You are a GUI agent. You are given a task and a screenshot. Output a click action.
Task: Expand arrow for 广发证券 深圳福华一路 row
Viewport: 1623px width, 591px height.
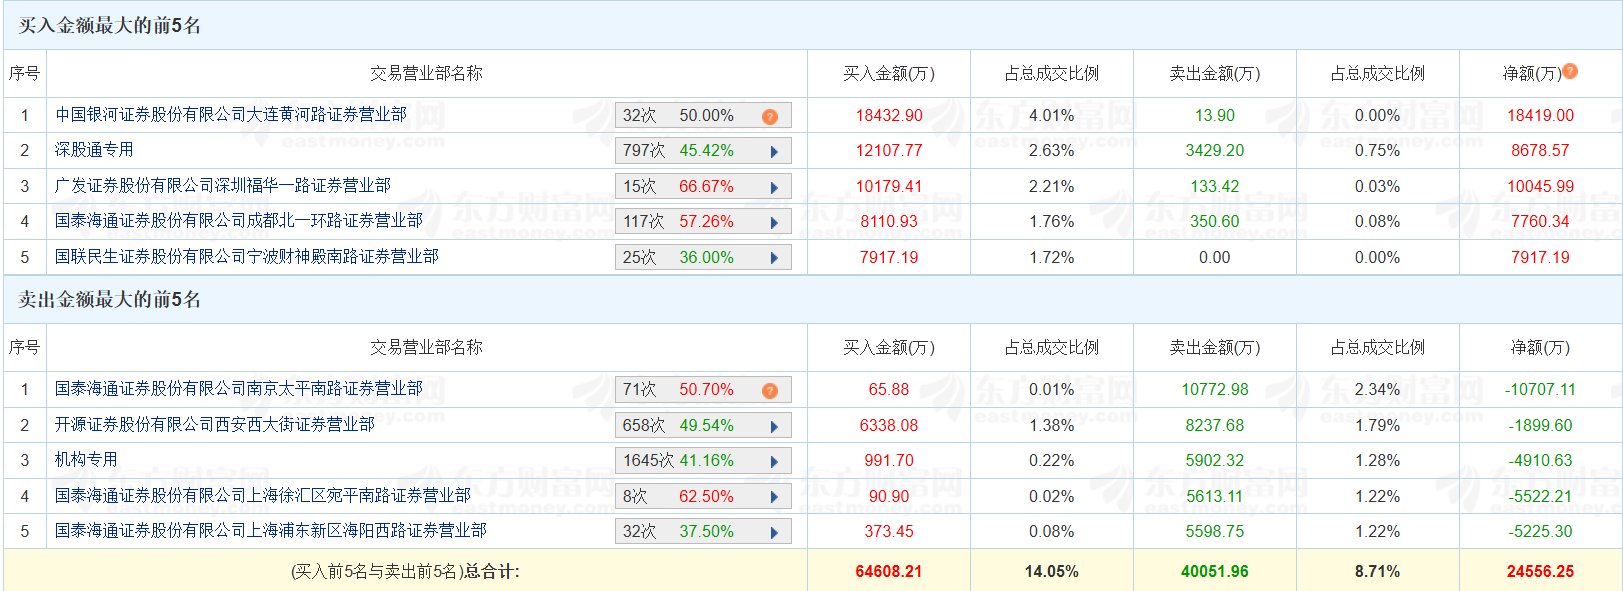774,187
